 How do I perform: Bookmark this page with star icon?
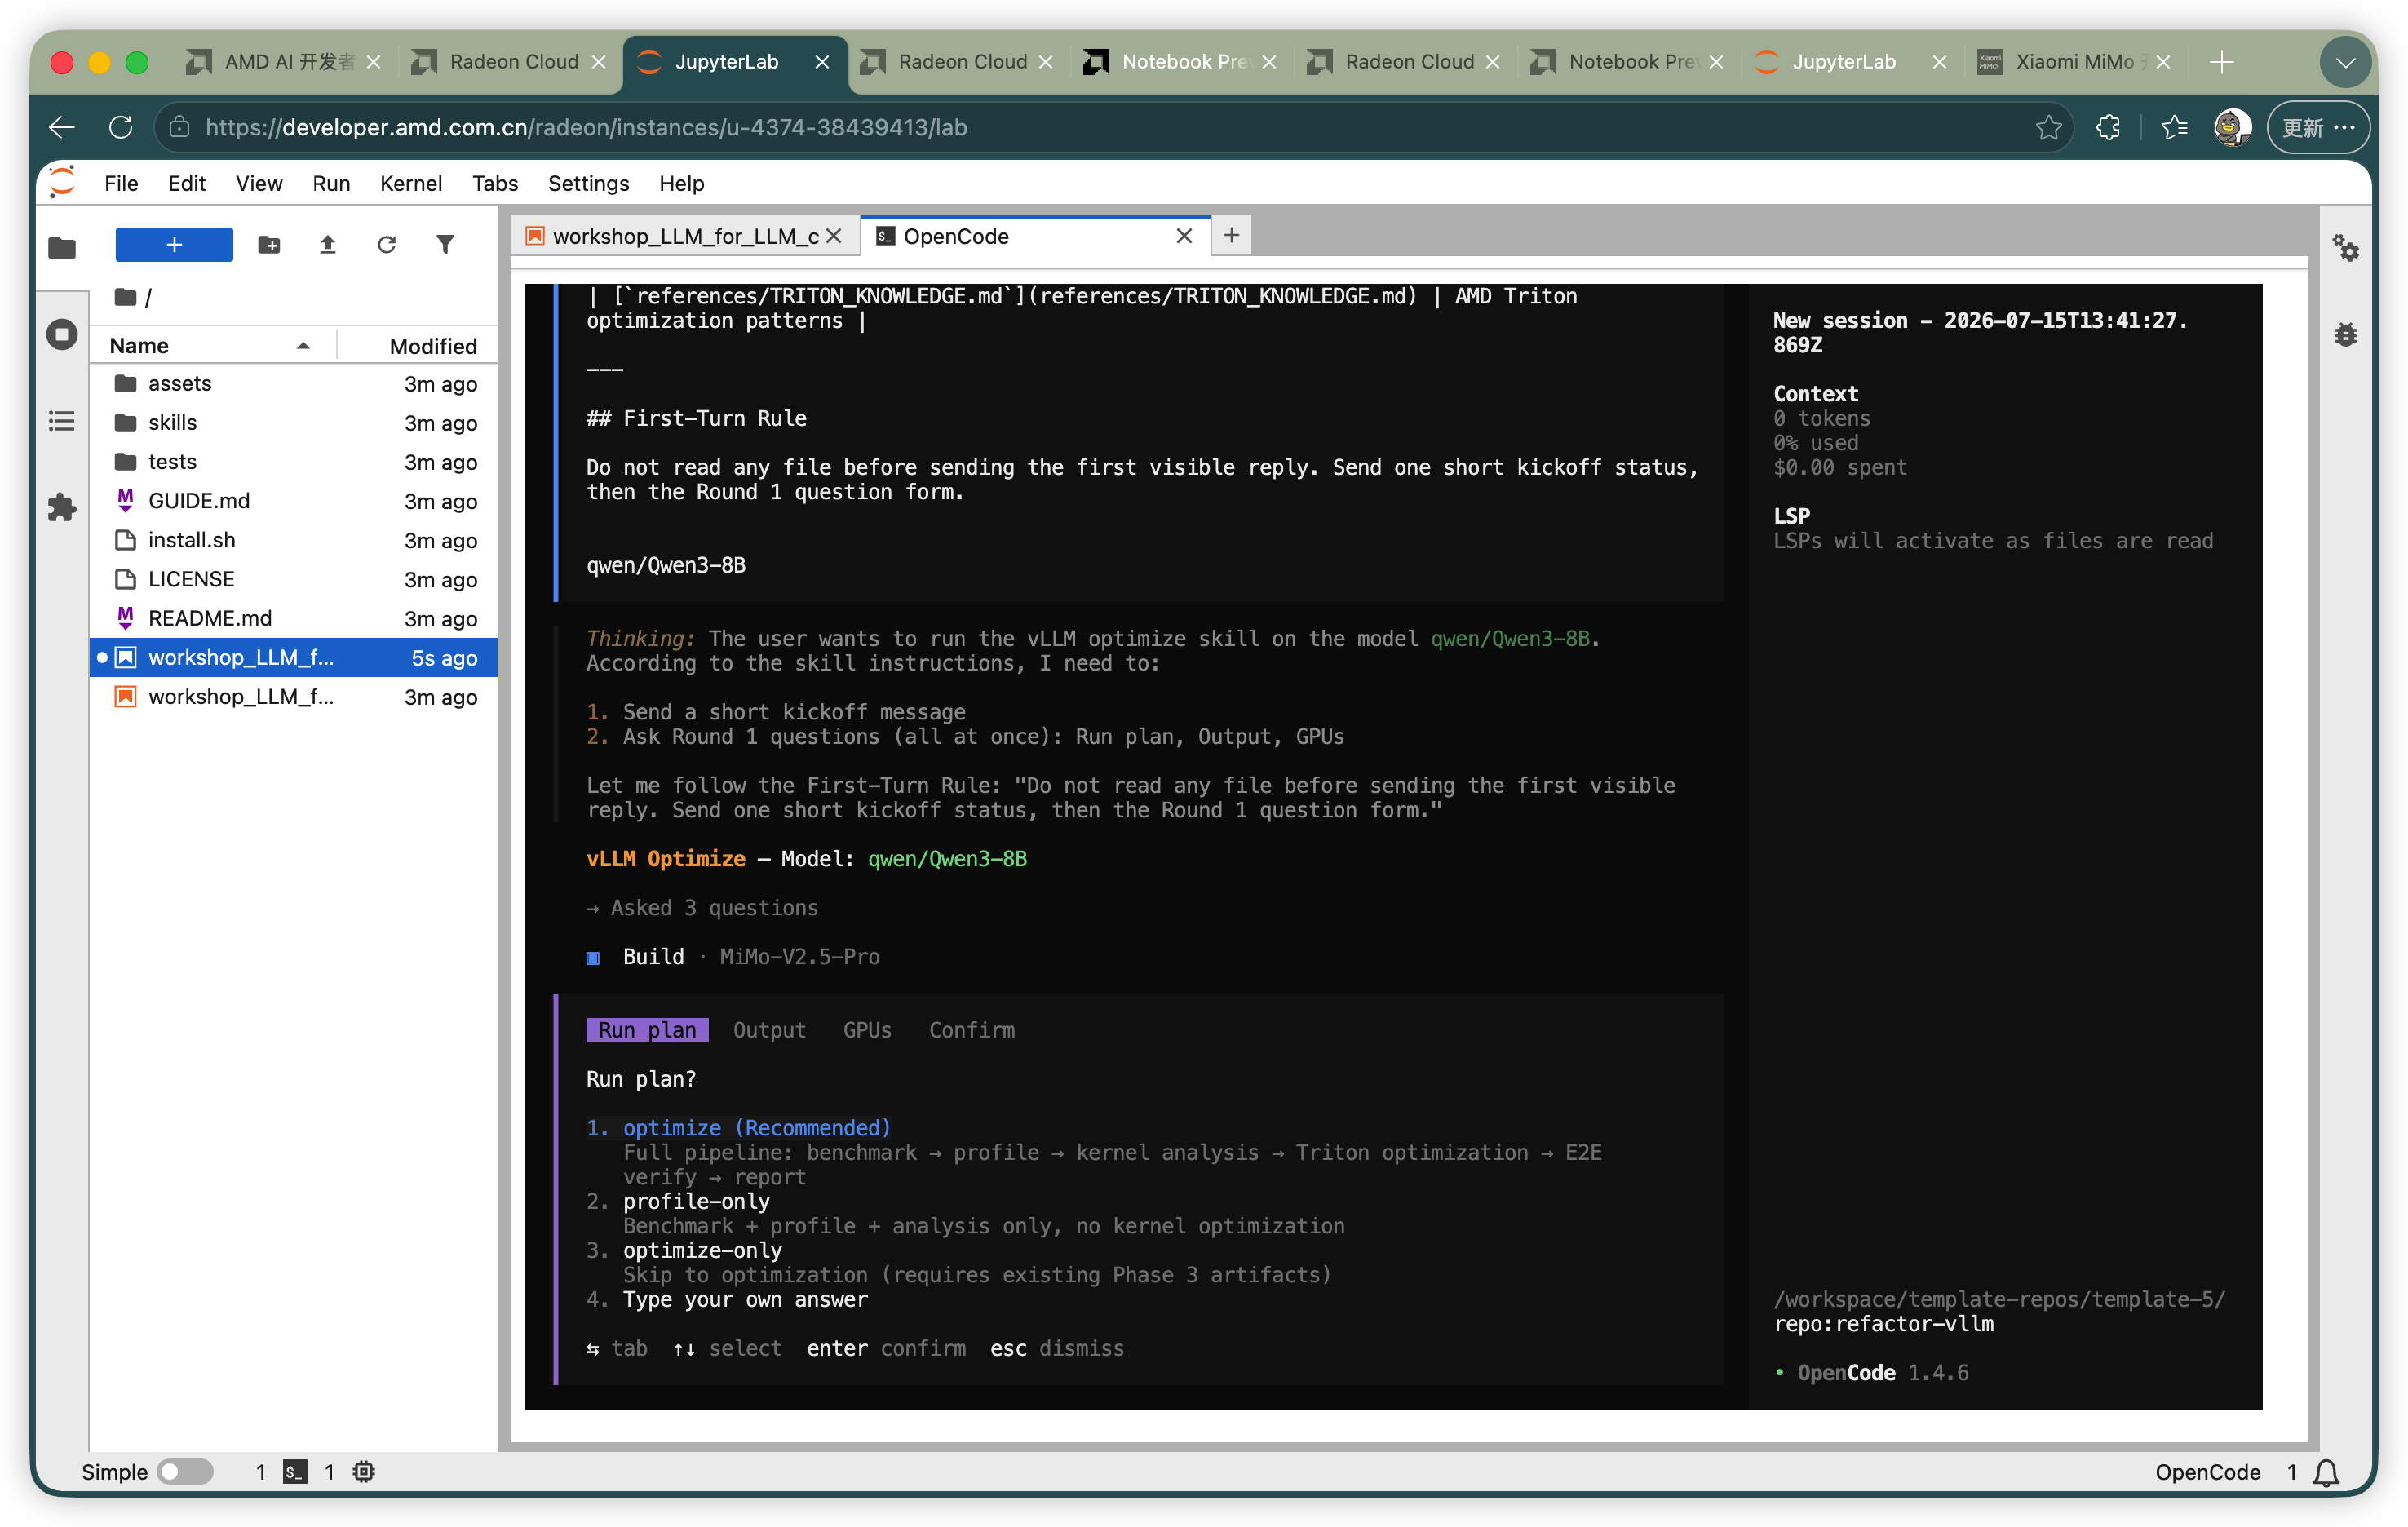point(2048,127)
